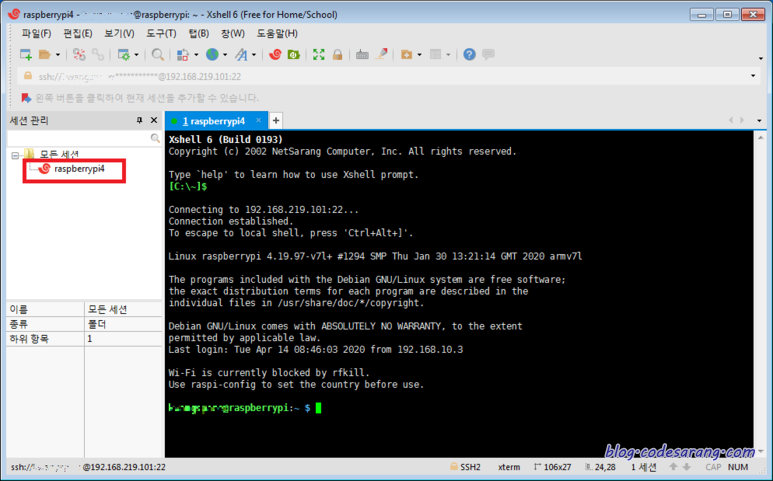Click inside the terminal at the prompt
This screenshot has width=773, height=481.
pos(318,408)
